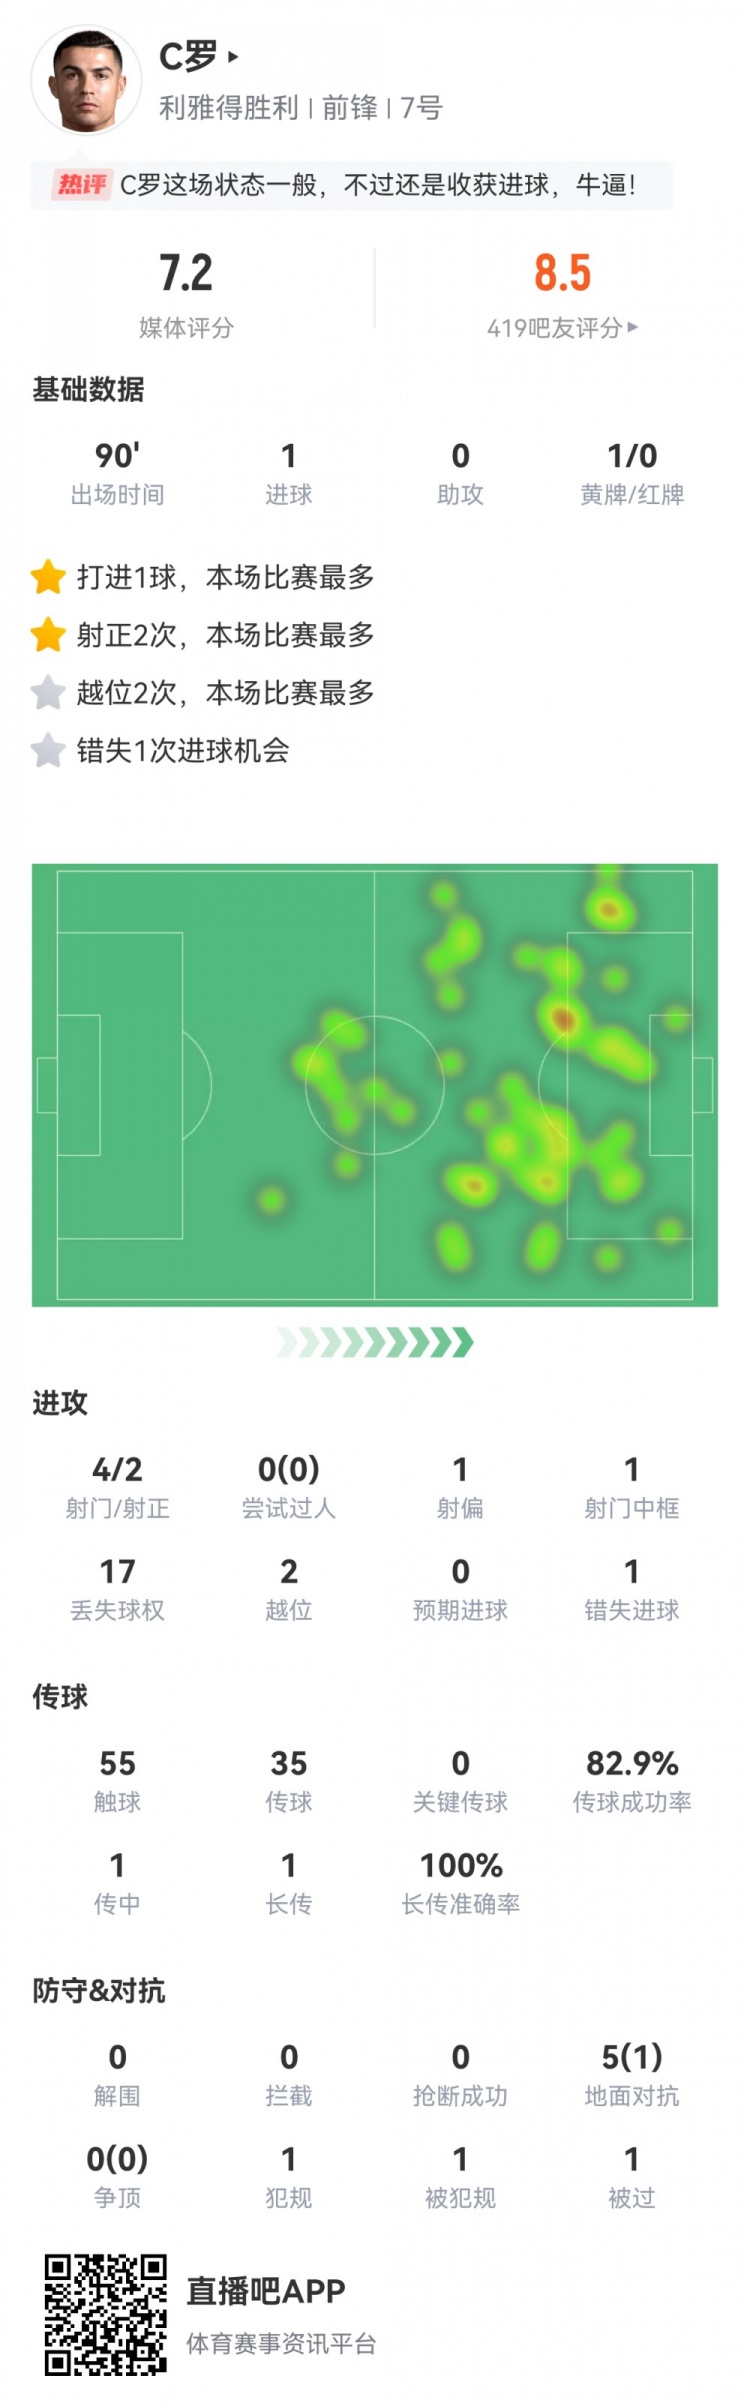Click the player heatmap pitch
The height and width of the screenshot is (2403, 750).
pos(375,1084)
